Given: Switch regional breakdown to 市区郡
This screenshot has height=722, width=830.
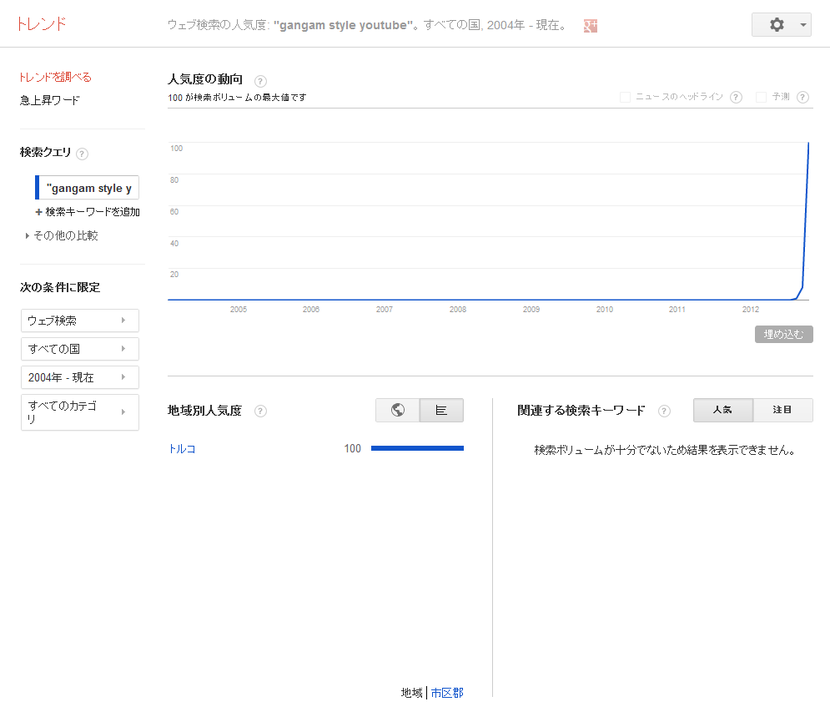Looking at the screenshot, I should point(447,693).
